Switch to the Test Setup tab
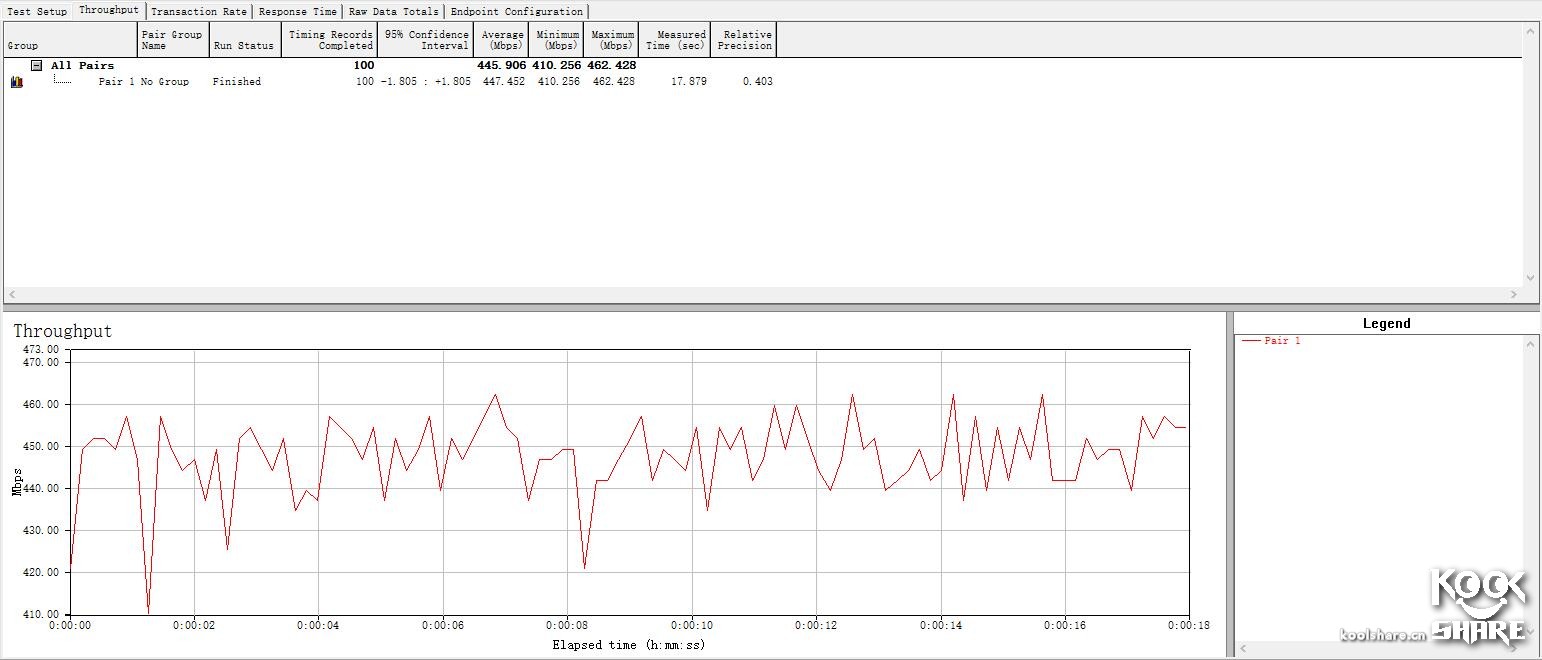The width and height of the screenshot is (1542, 660). coord(37,12)
